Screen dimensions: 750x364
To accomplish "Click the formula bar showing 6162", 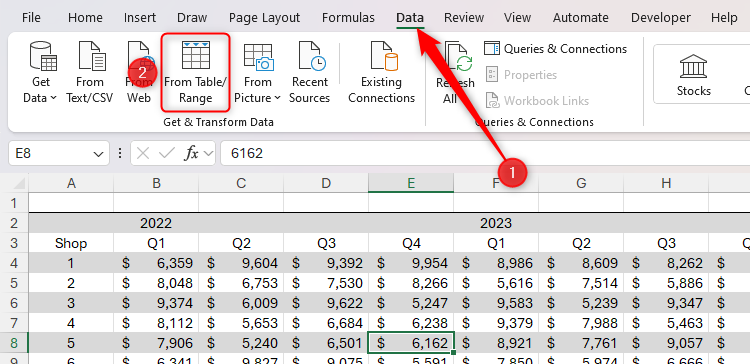I will pyautogui.click(x=485, y=153).
